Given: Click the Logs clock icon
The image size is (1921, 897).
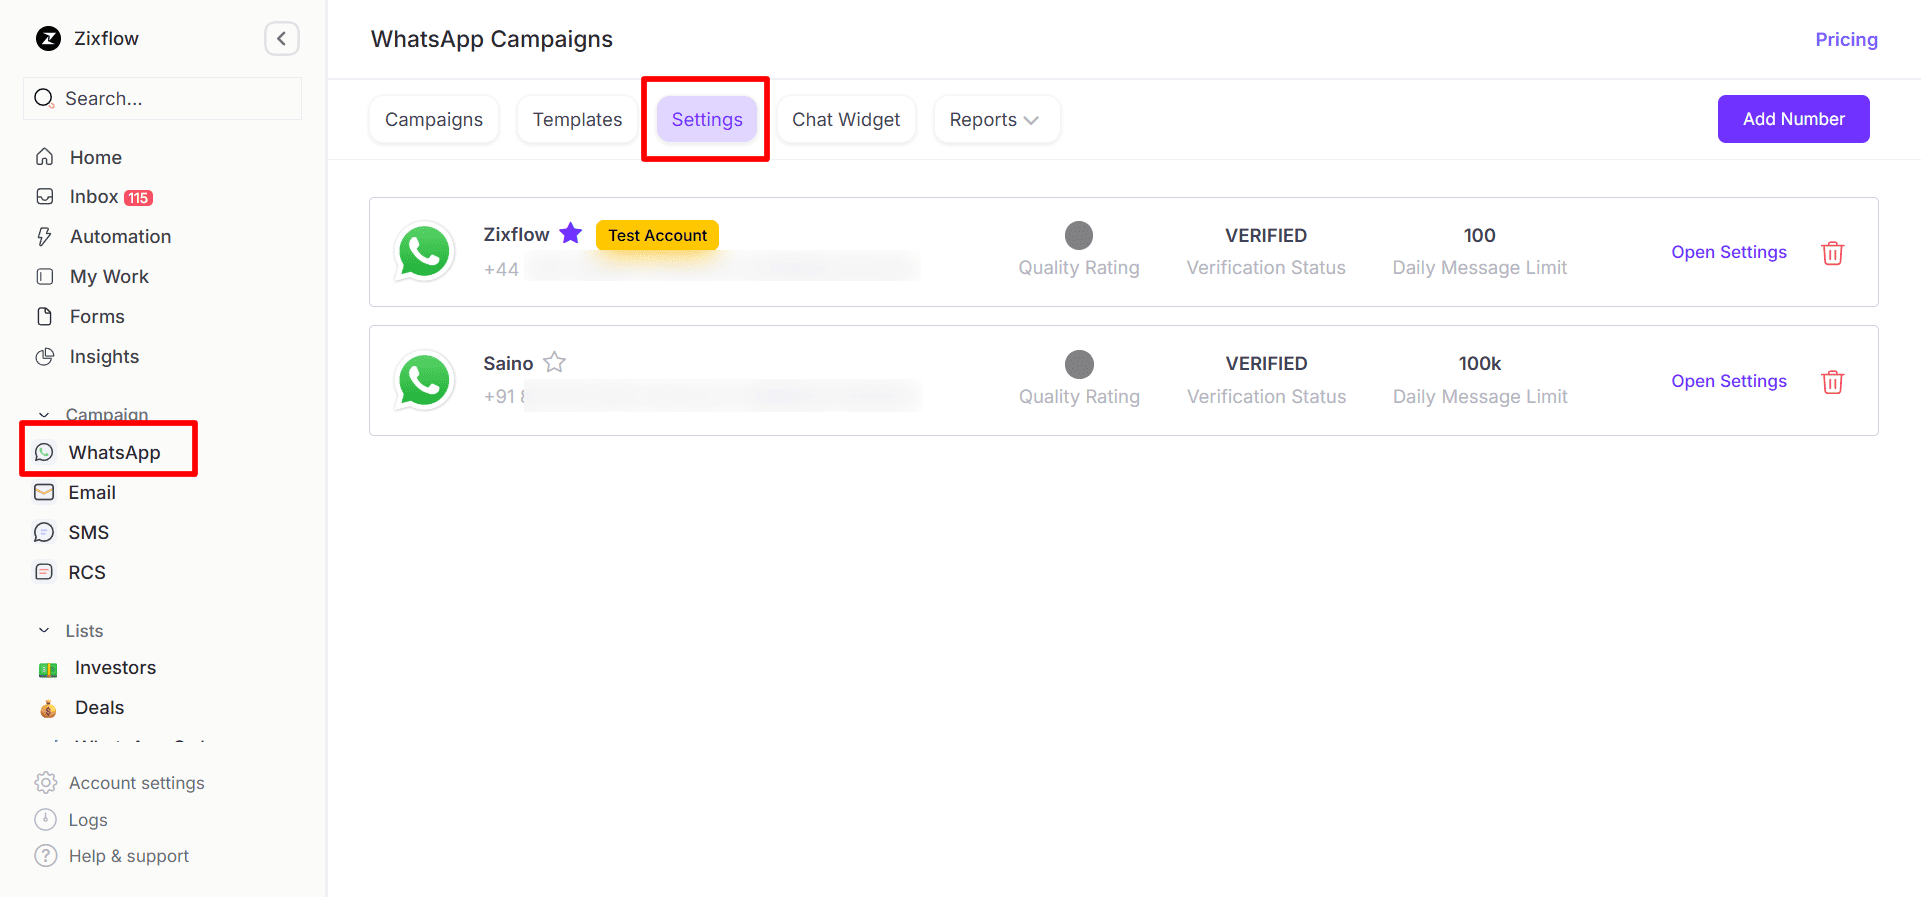Looking at the screenshot, I should 45,820.
